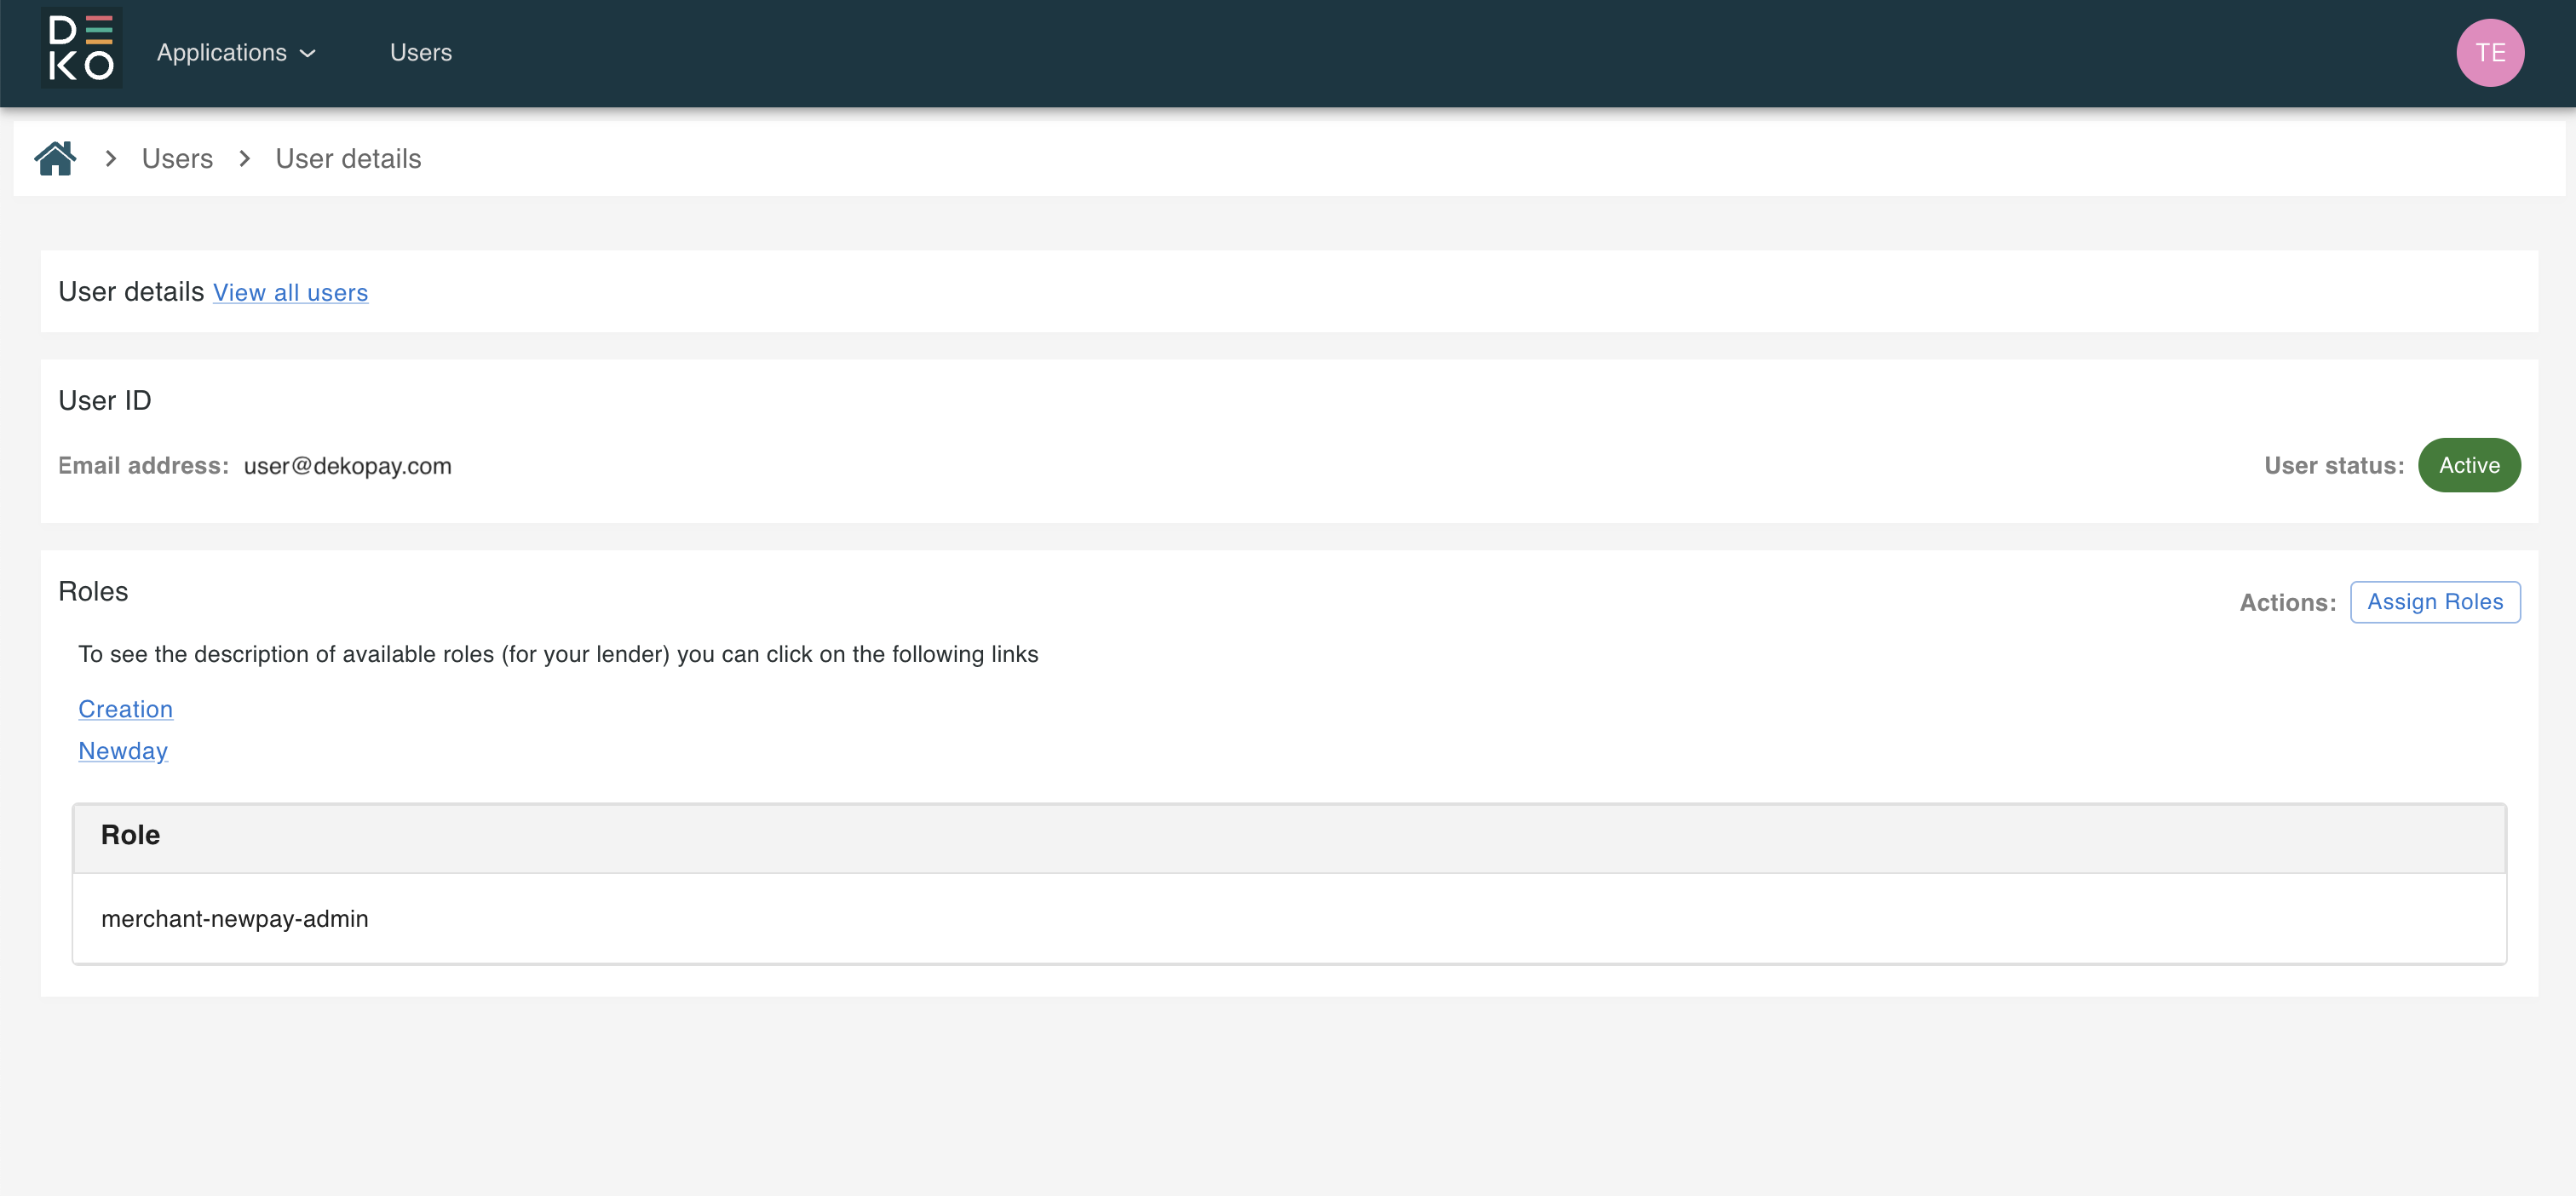
Task: Click the home icon in breadcrumb
Action: [x=55, y=158]
